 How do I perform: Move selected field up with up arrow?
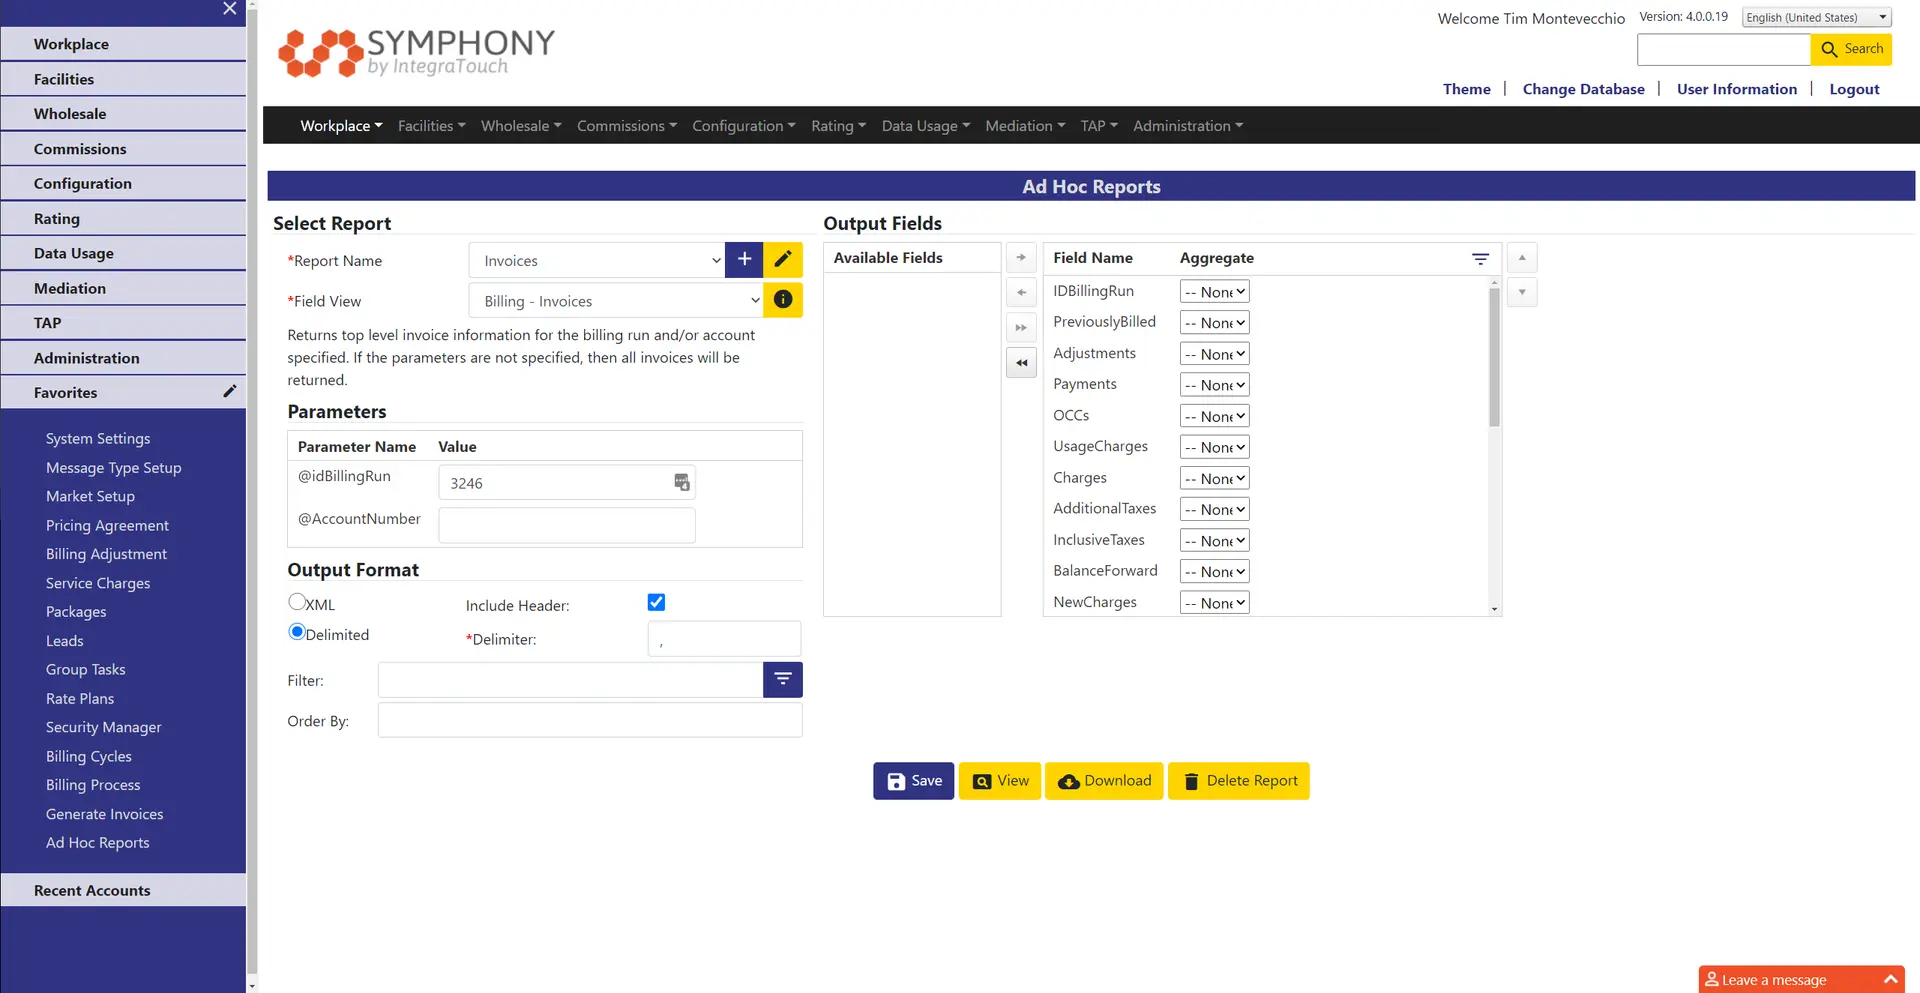[1521, 258]
